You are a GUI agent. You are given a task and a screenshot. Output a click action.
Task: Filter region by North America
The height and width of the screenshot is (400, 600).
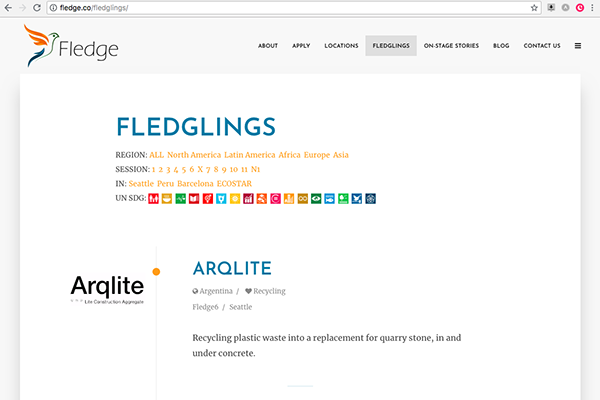pyautogui.click(x=194, y=155)
